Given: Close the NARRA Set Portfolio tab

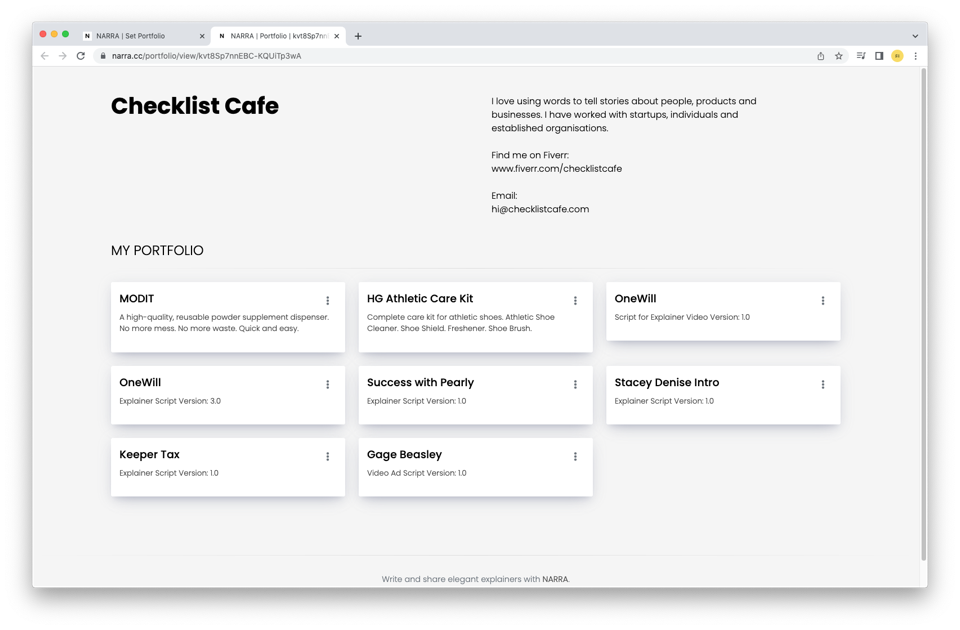Looking at the screenshot, I should pos(202,36).
